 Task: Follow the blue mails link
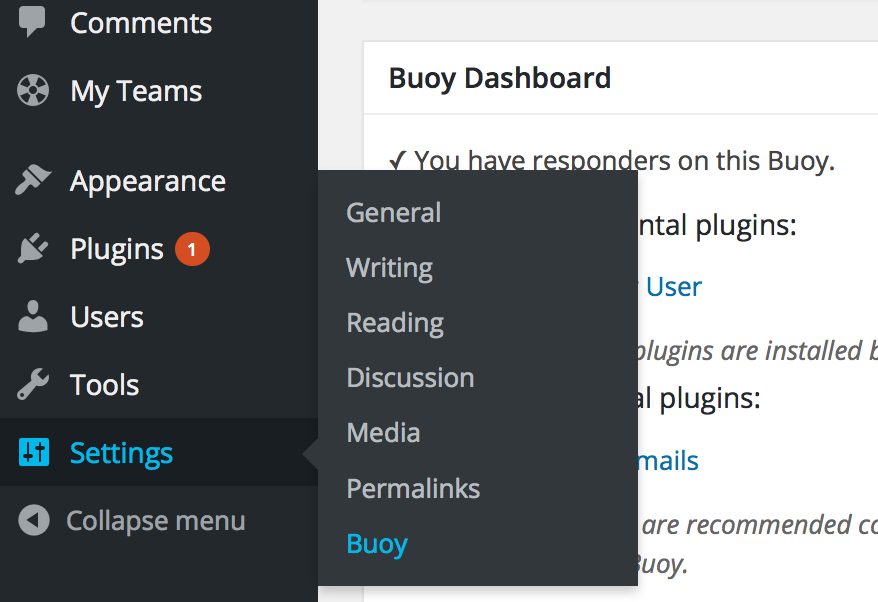668,460
